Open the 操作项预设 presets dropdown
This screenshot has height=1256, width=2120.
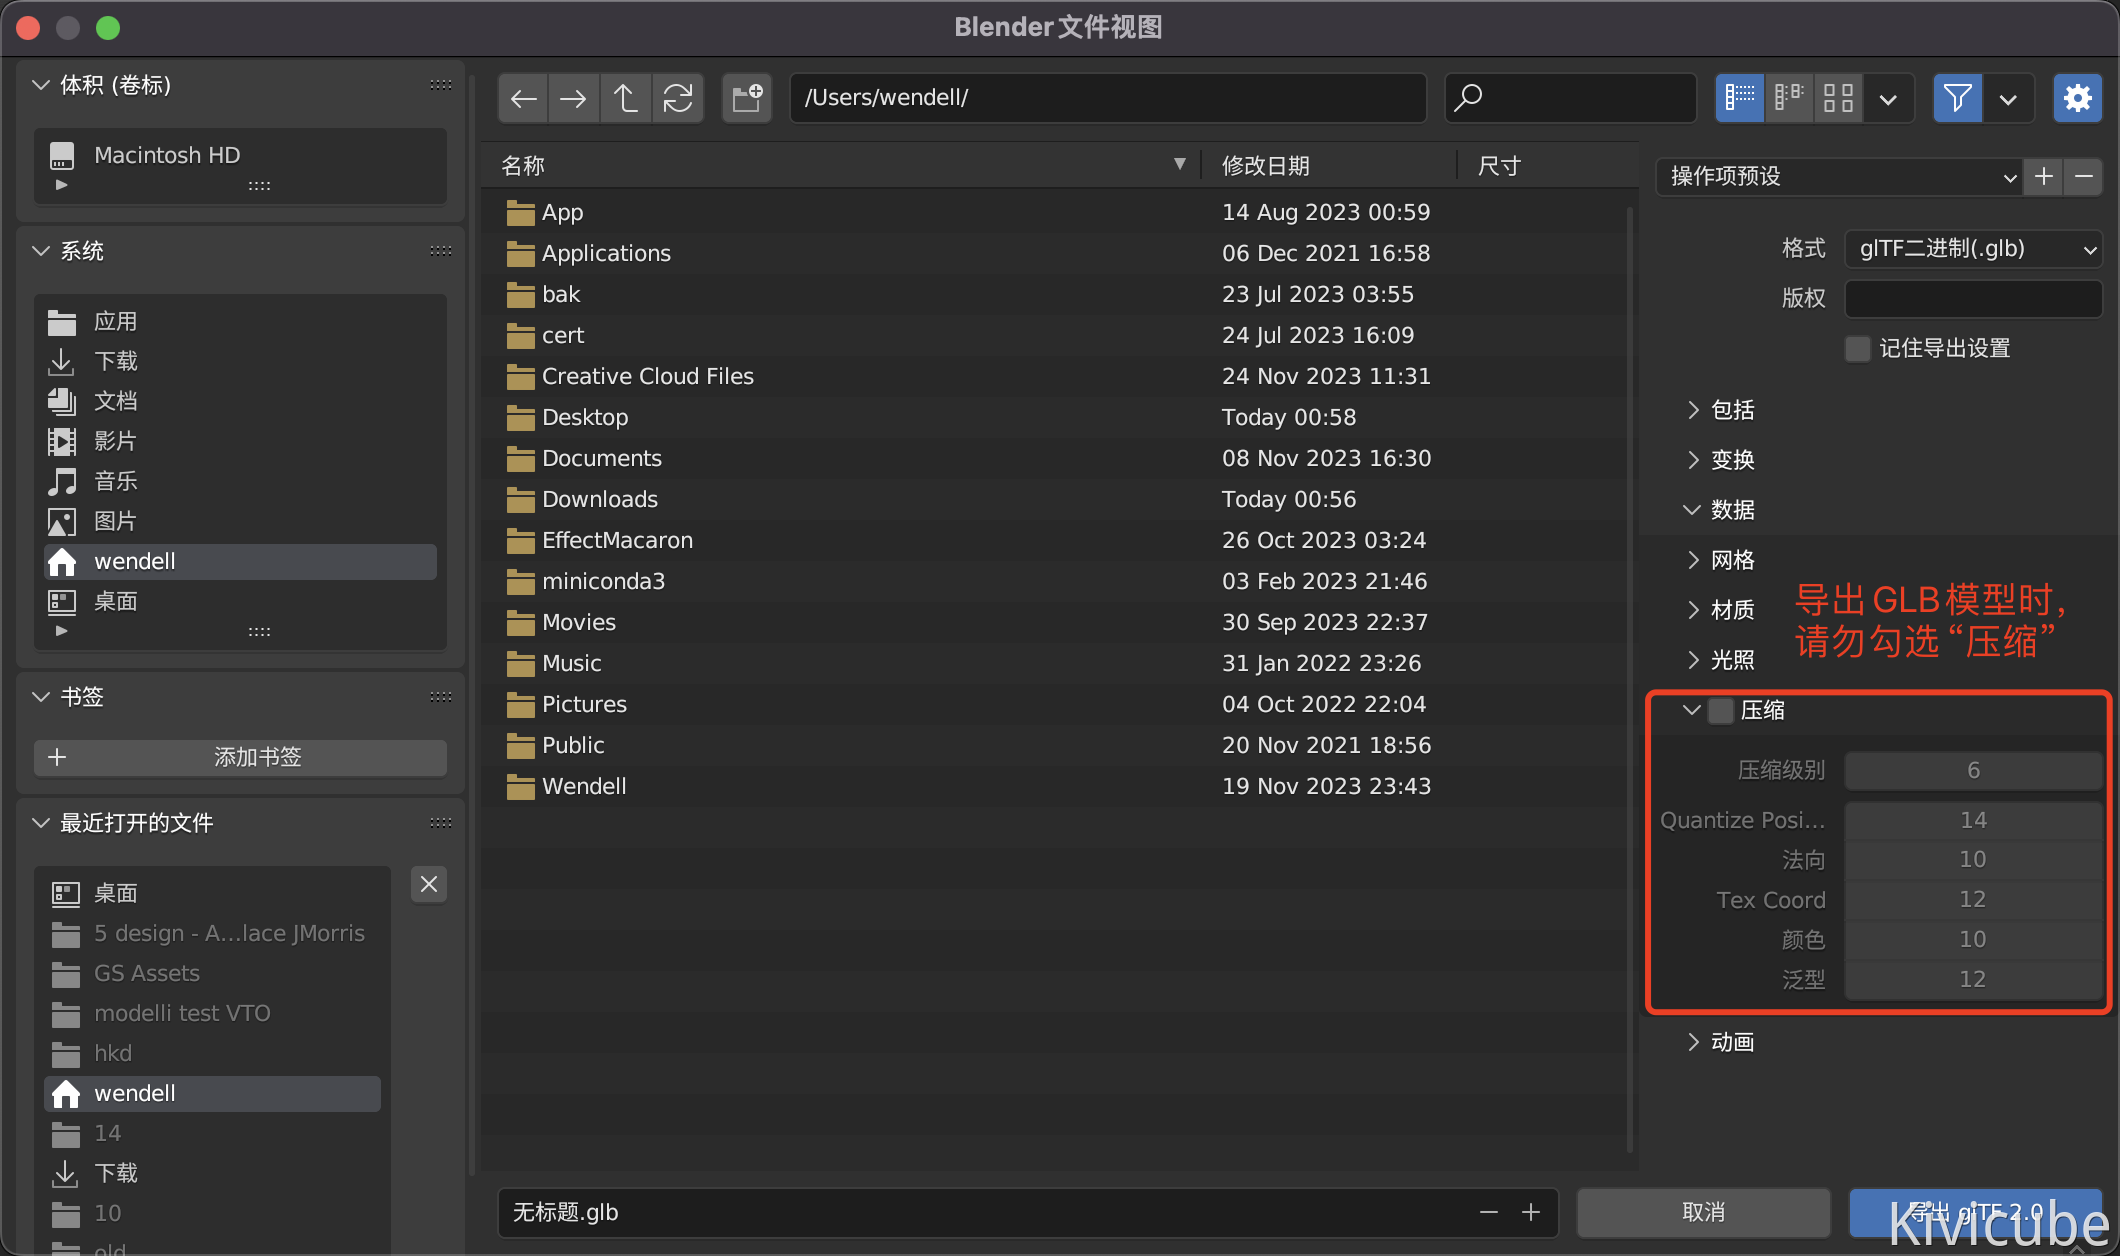[x=1838, y=177]
